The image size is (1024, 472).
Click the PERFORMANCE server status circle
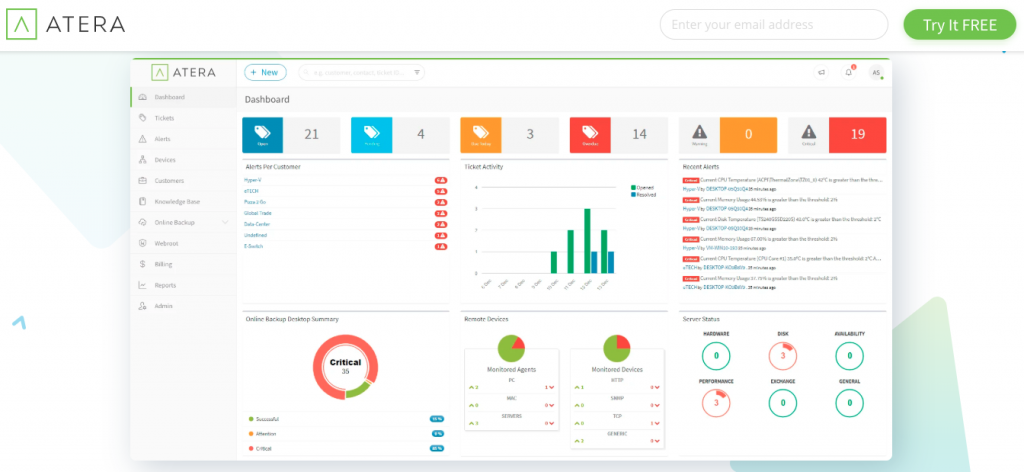716,403
